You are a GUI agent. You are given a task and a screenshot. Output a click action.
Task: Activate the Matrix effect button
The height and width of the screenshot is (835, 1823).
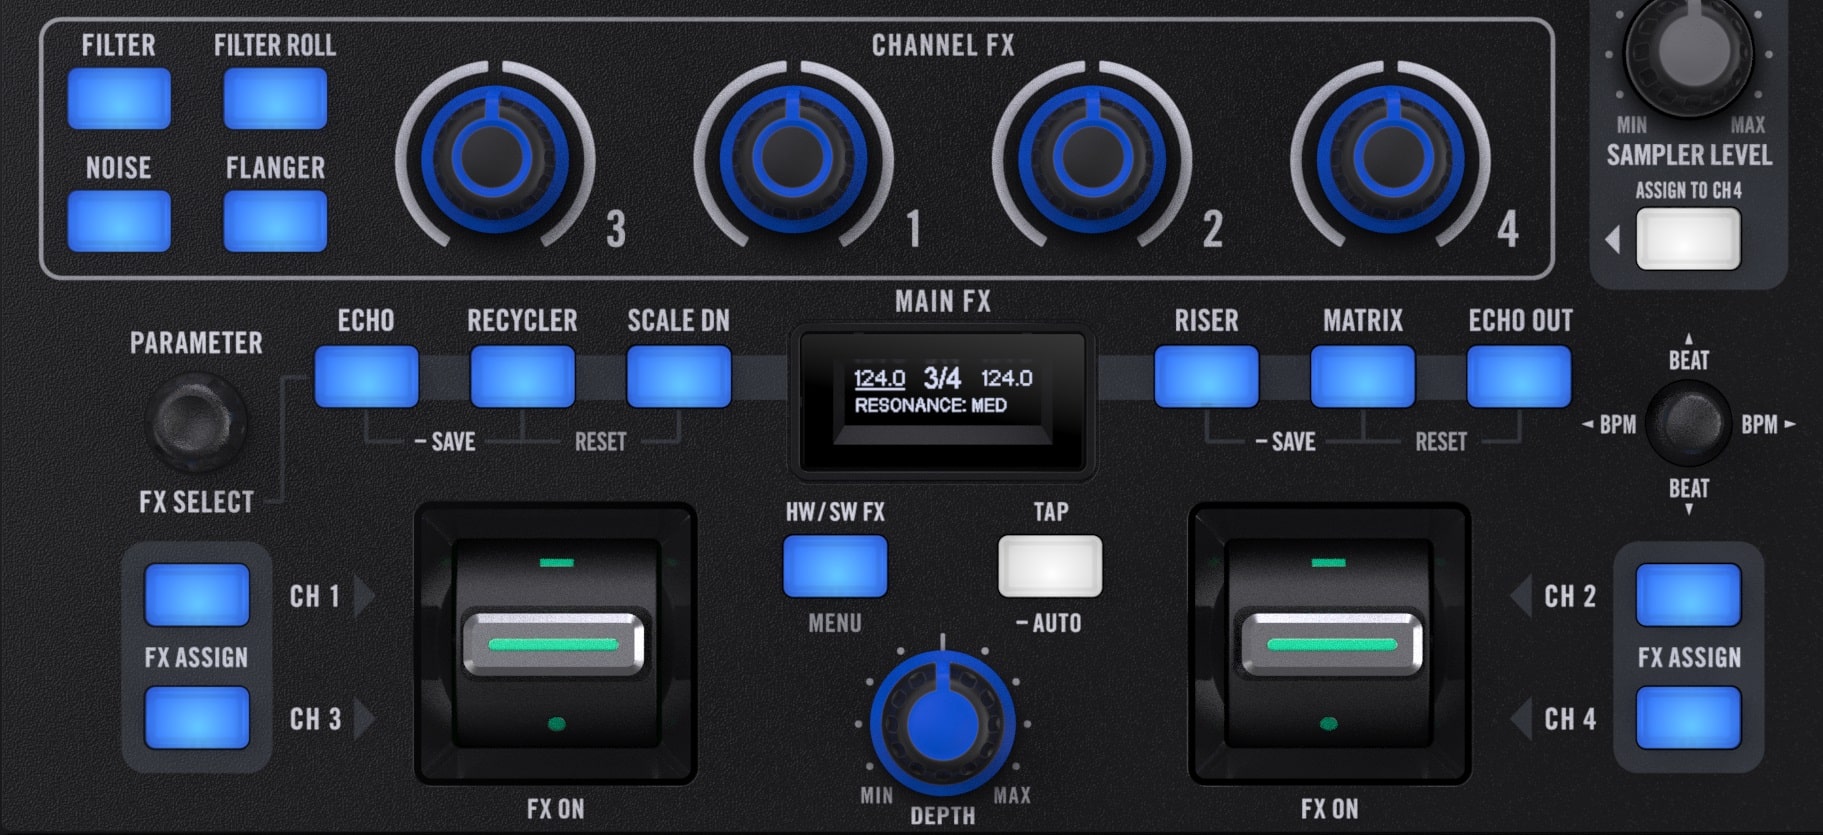pos(1362,376)
